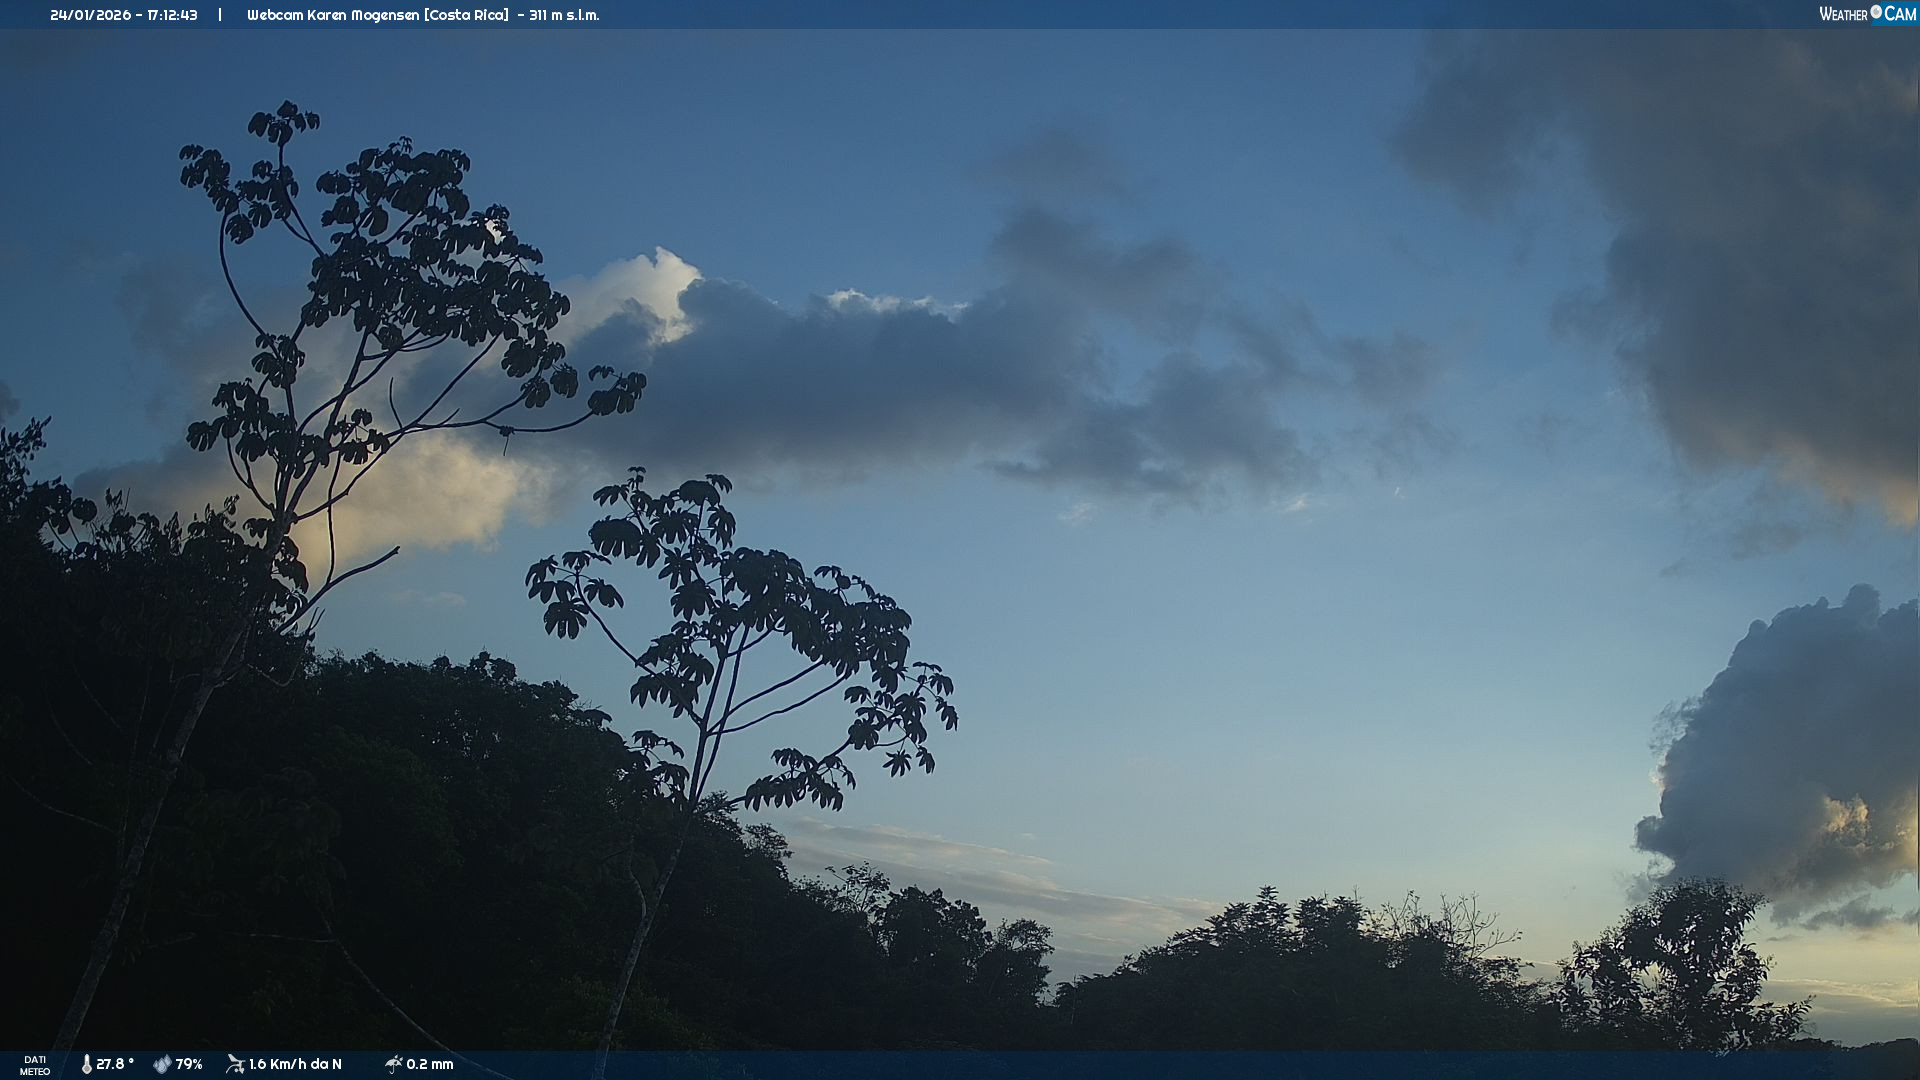Click the 79% humidity value
Image resolution: width=1920 pixels, height=1080 pixels.
[189, 1064]
